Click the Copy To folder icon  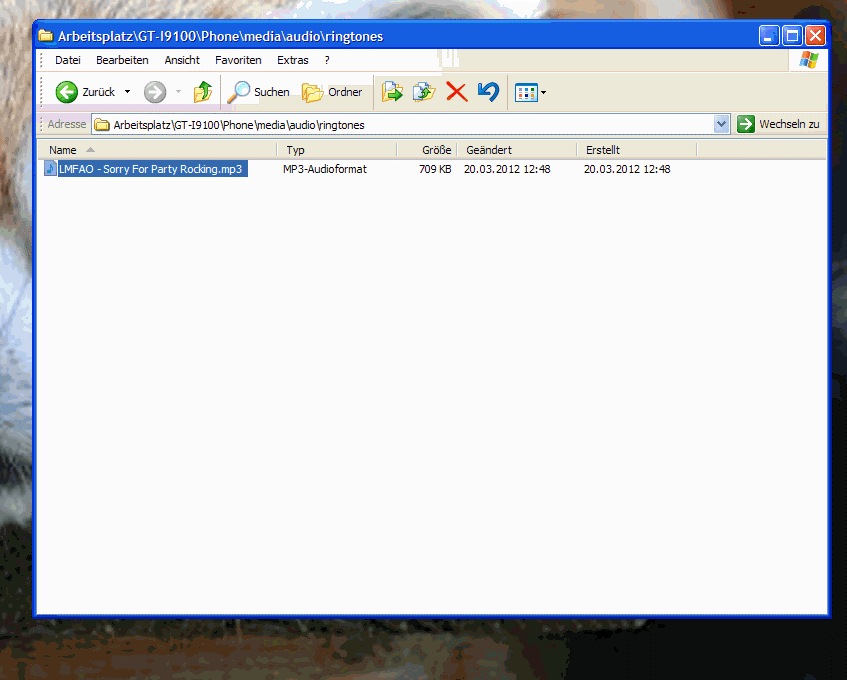tap(424, 92)
